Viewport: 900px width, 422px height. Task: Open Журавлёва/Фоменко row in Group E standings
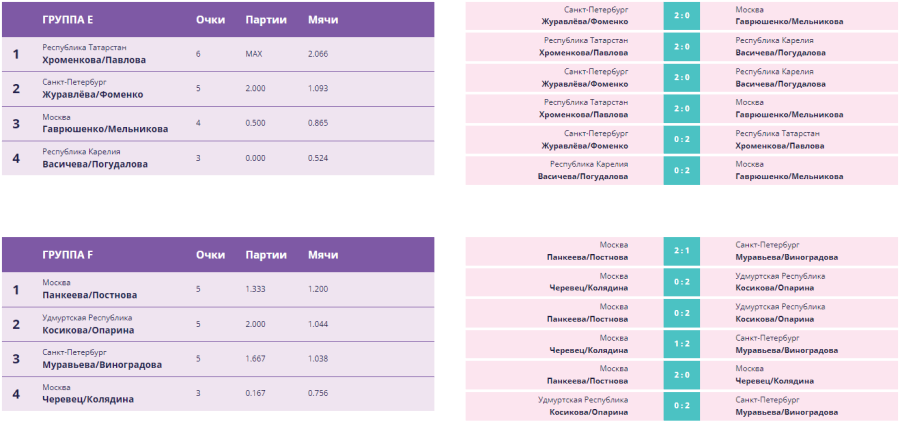pos(93,95)
